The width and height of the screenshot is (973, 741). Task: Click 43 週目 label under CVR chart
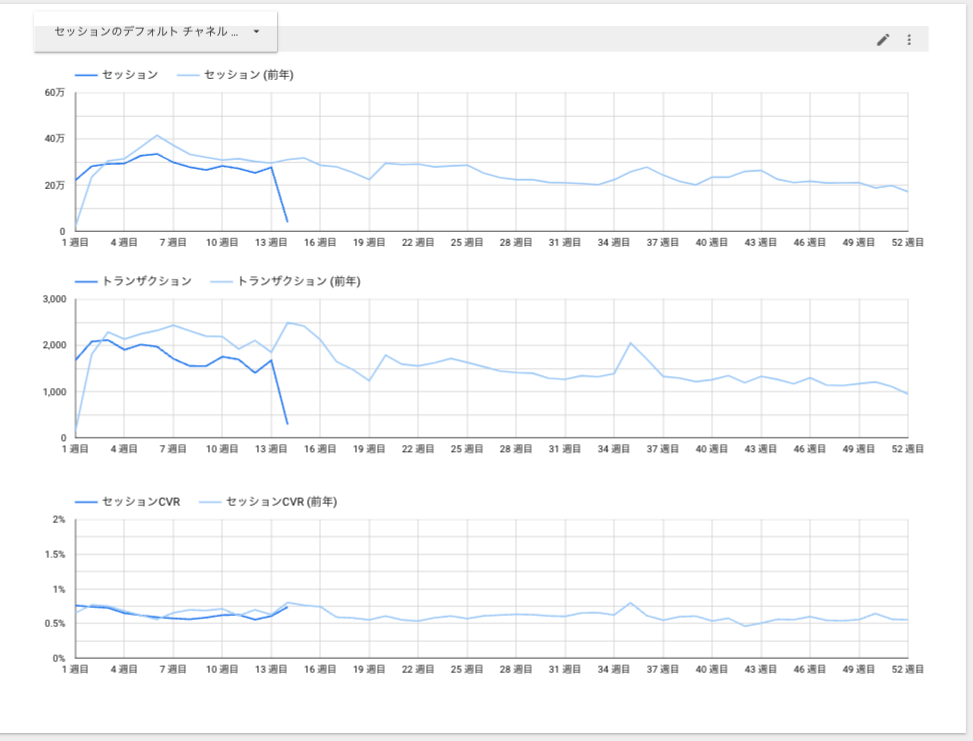761,669
